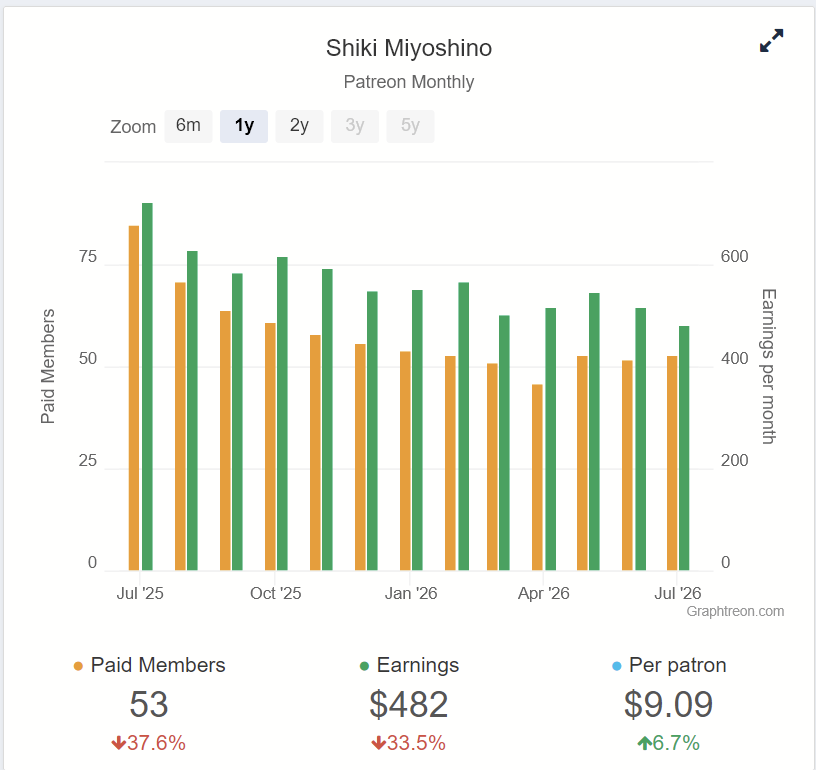
Task: Toggle the Paid Members legend series
Action: [149, 665]
